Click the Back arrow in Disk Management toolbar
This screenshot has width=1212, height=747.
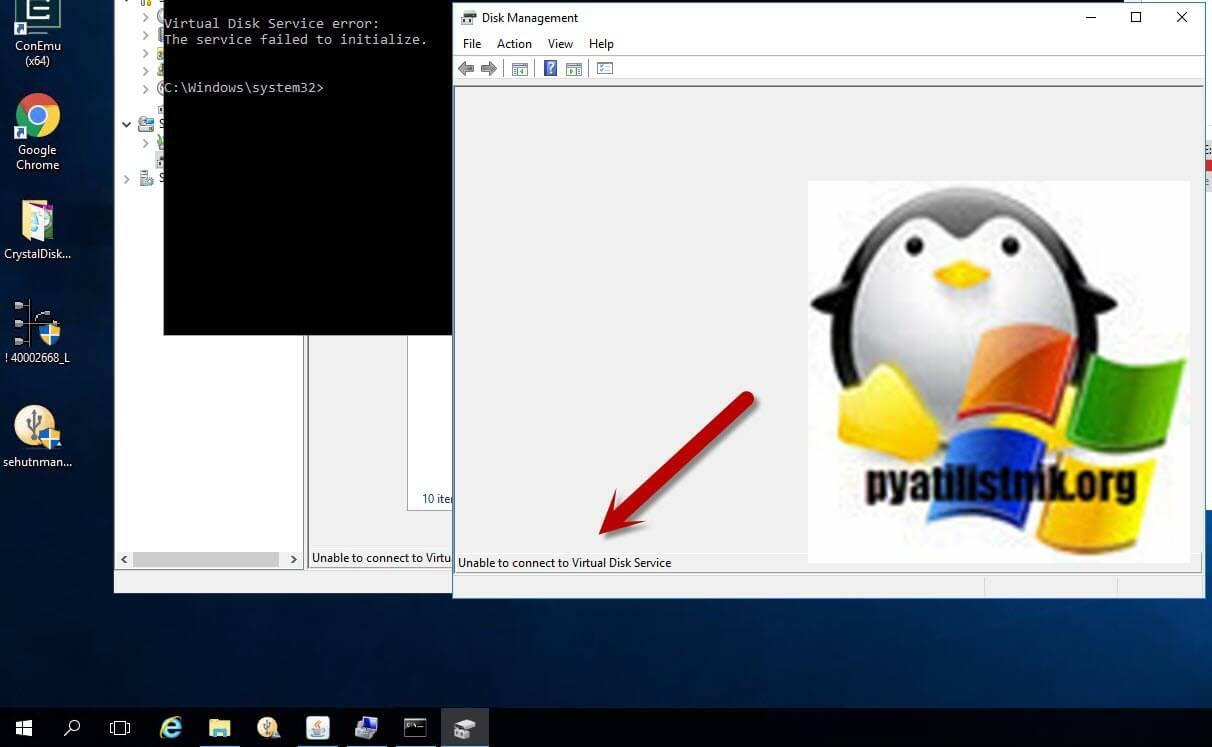click(x=466, y=68)
